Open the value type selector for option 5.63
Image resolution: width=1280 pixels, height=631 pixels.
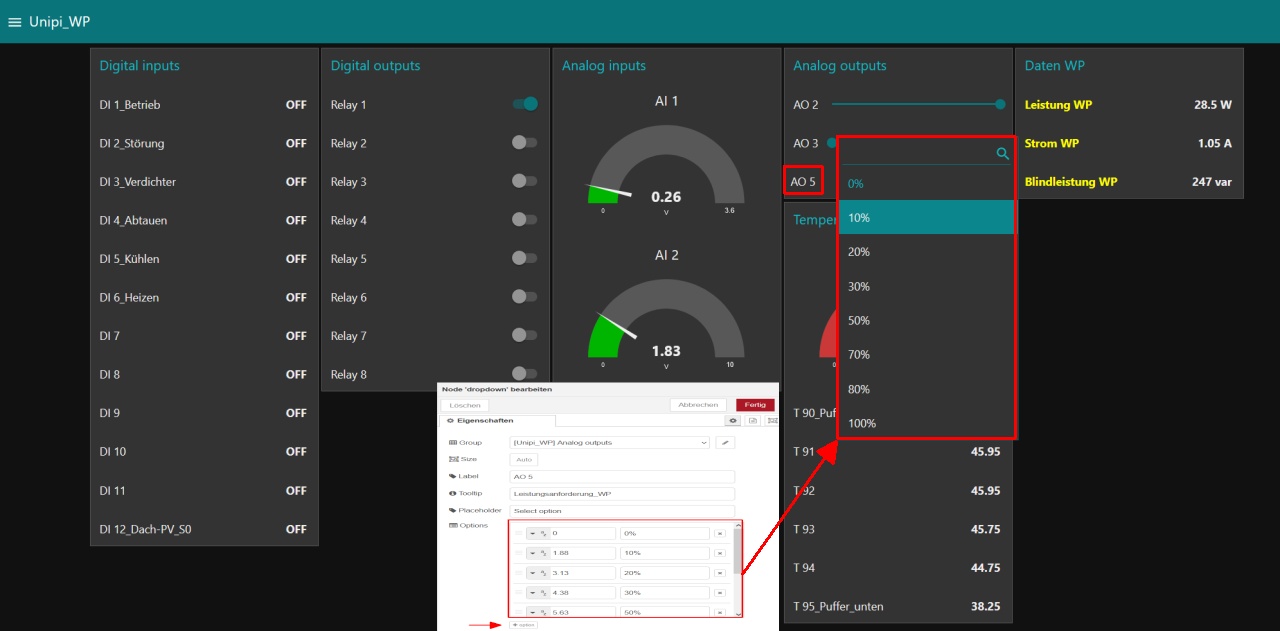[538, 612]
